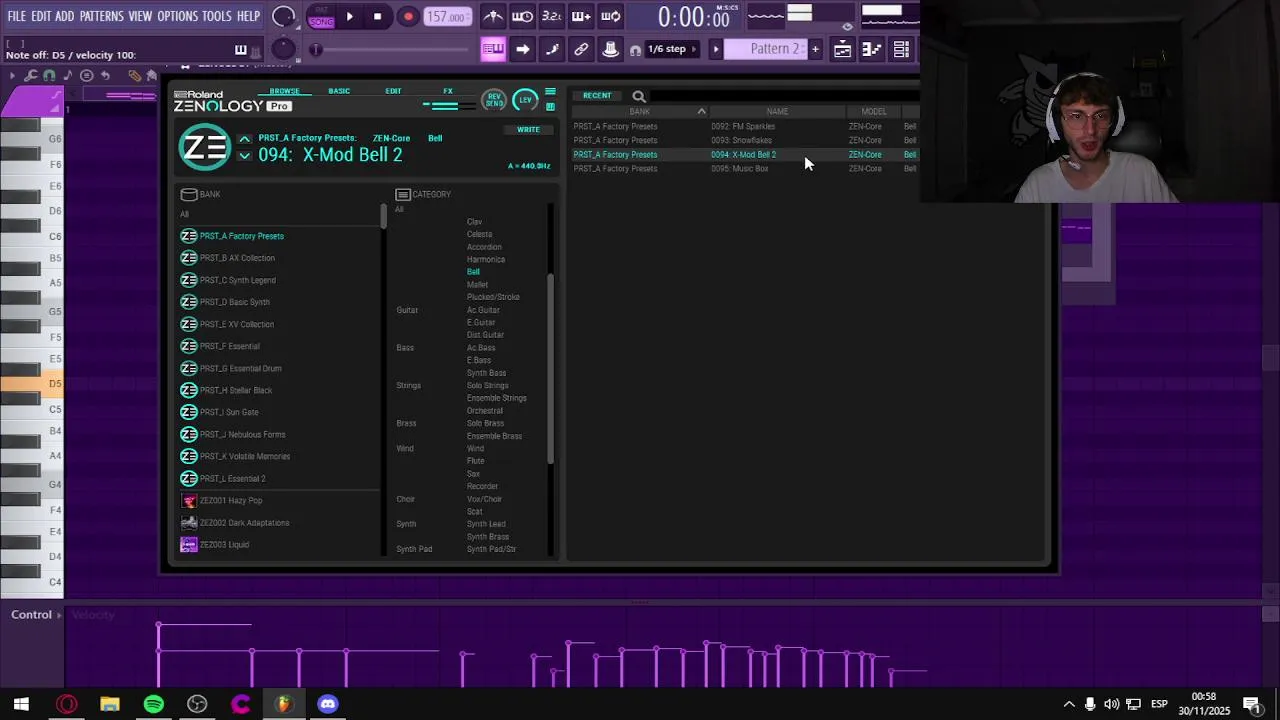Start playback with the Play button
The height and width of the screenshot is (720, 1280).
click(x=349, y=16)
